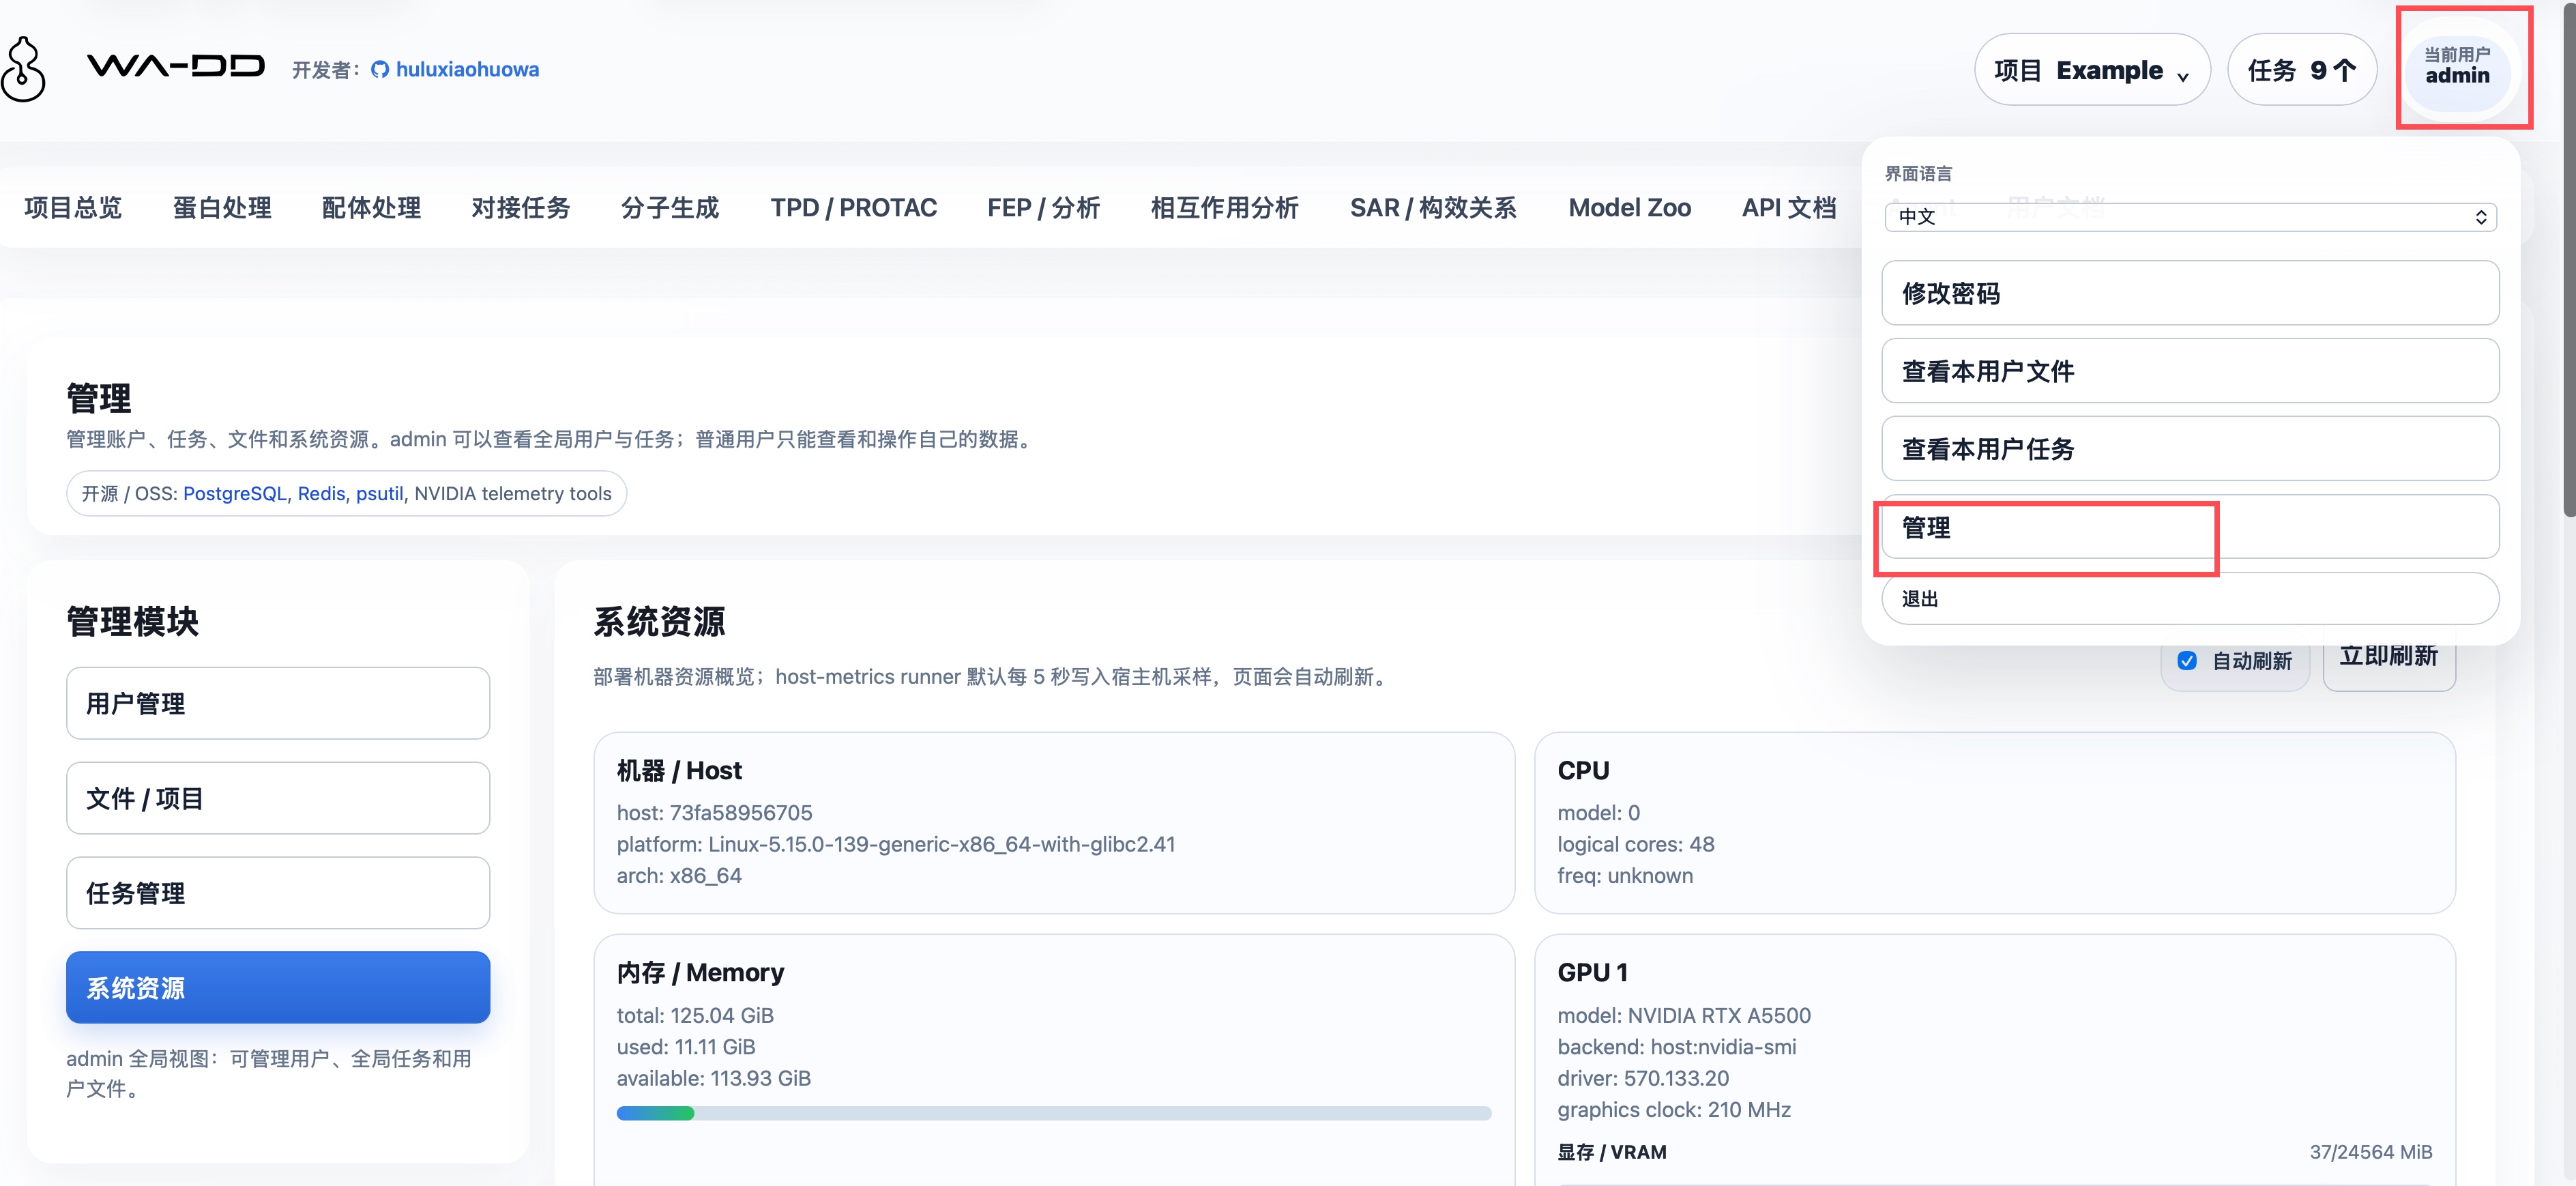The height and width of the screenshot is (1186, 2576).
Task: Go to the FEP / 分析 tab
Action: 1044,208
